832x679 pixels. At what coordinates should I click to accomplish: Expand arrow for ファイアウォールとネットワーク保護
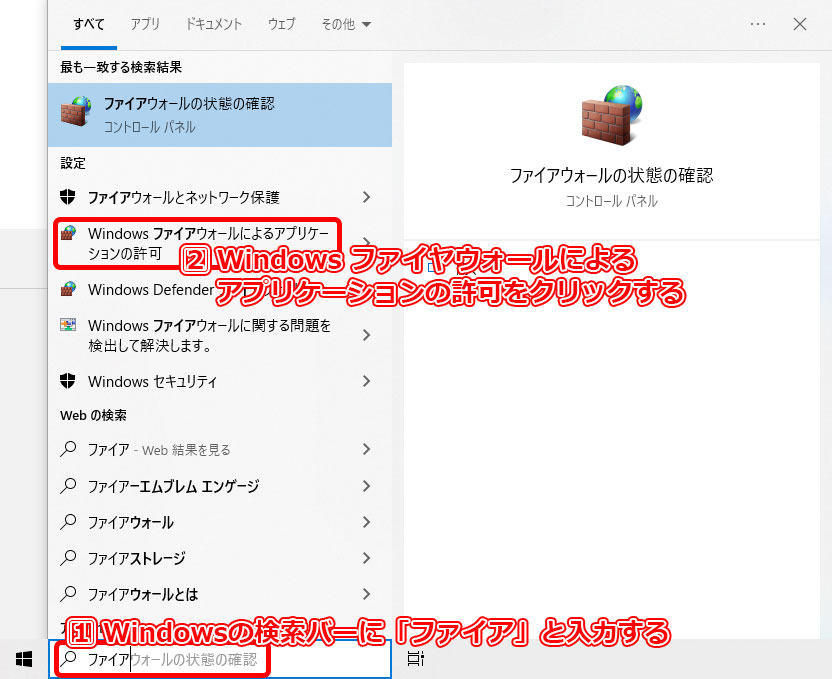(367, 197)
